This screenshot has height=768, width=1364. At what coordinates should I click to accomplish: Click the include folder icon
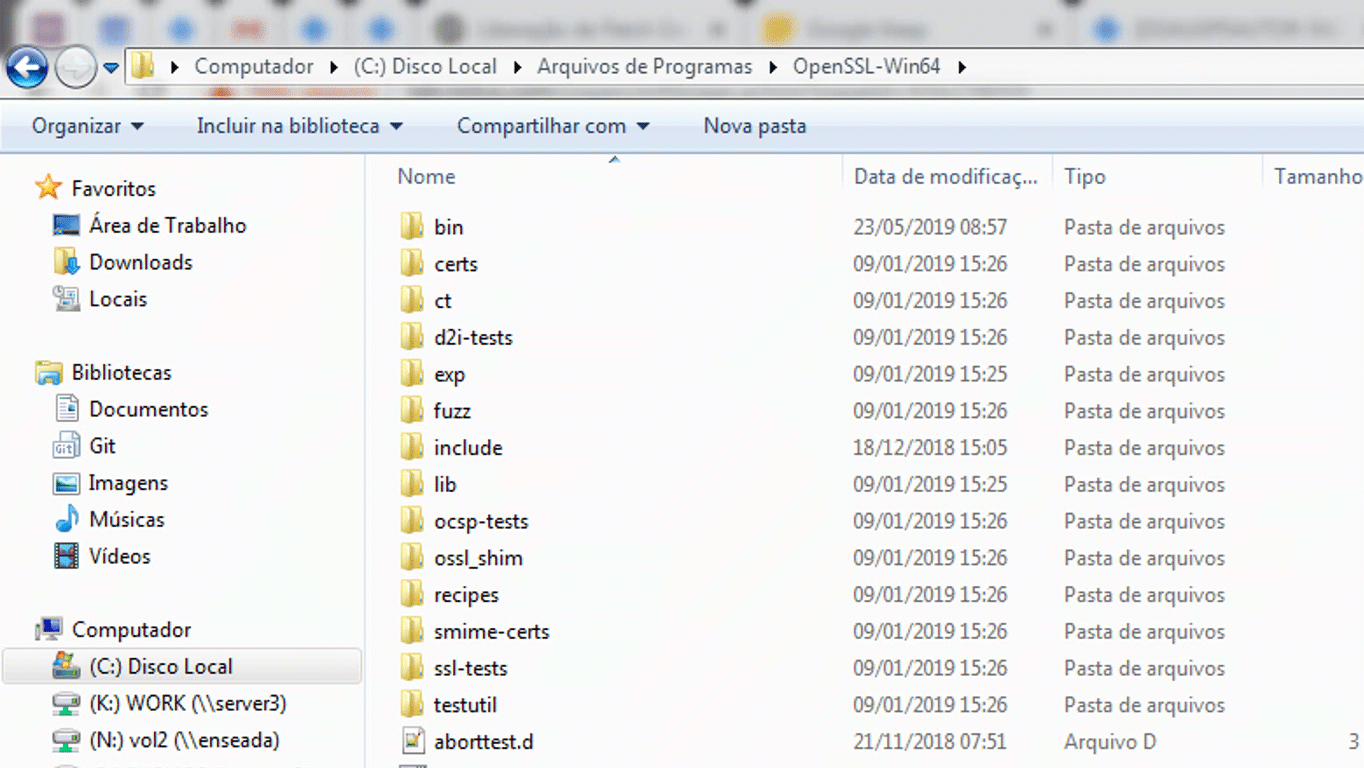coord(412,447)
